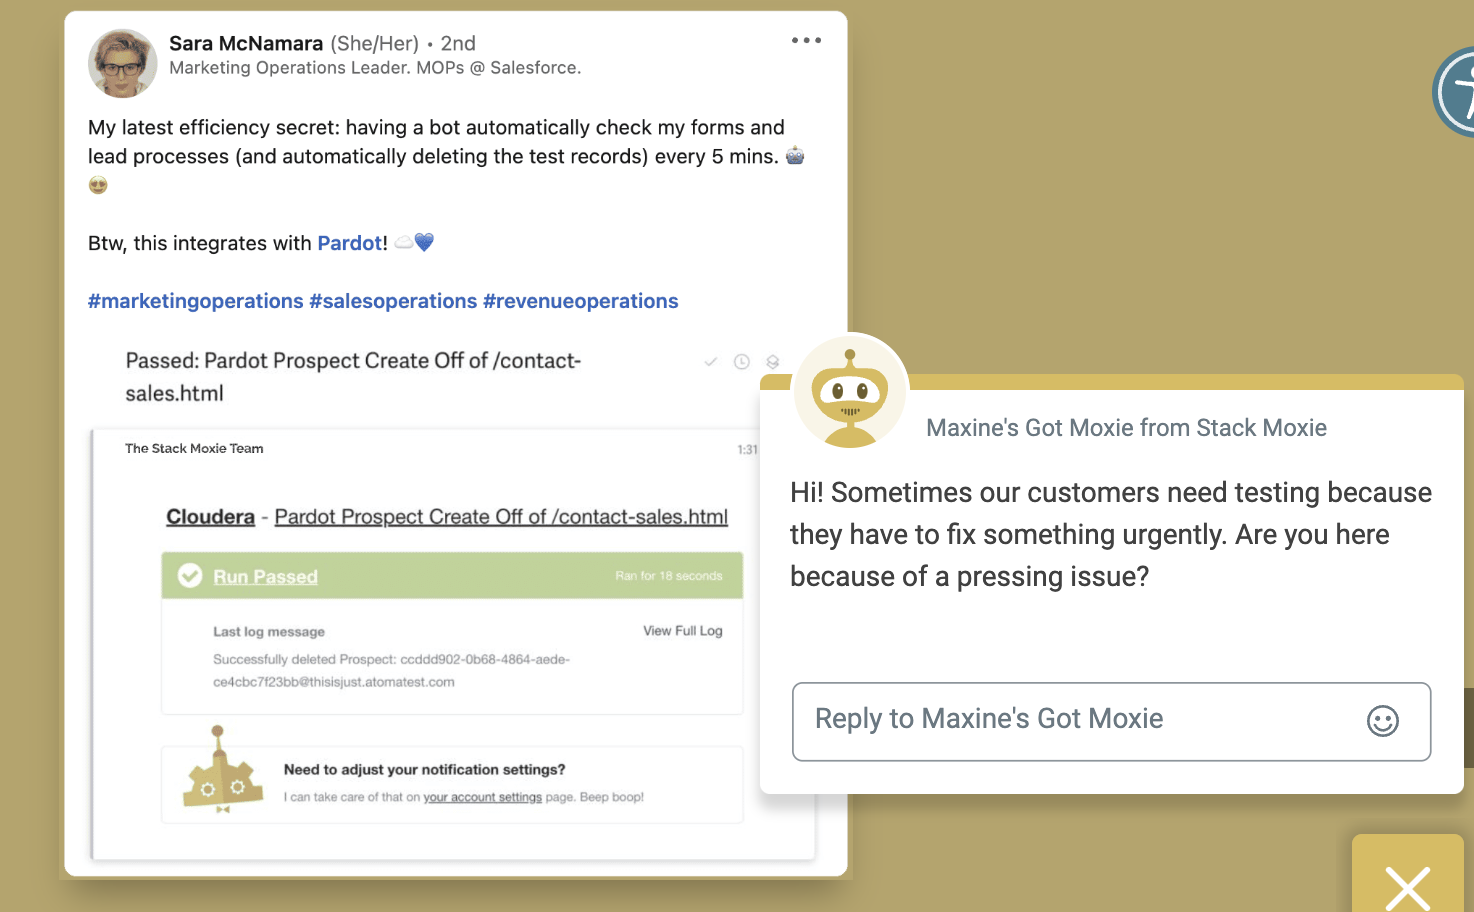Click the green Run Passed checkmark icon

(190, 576)
